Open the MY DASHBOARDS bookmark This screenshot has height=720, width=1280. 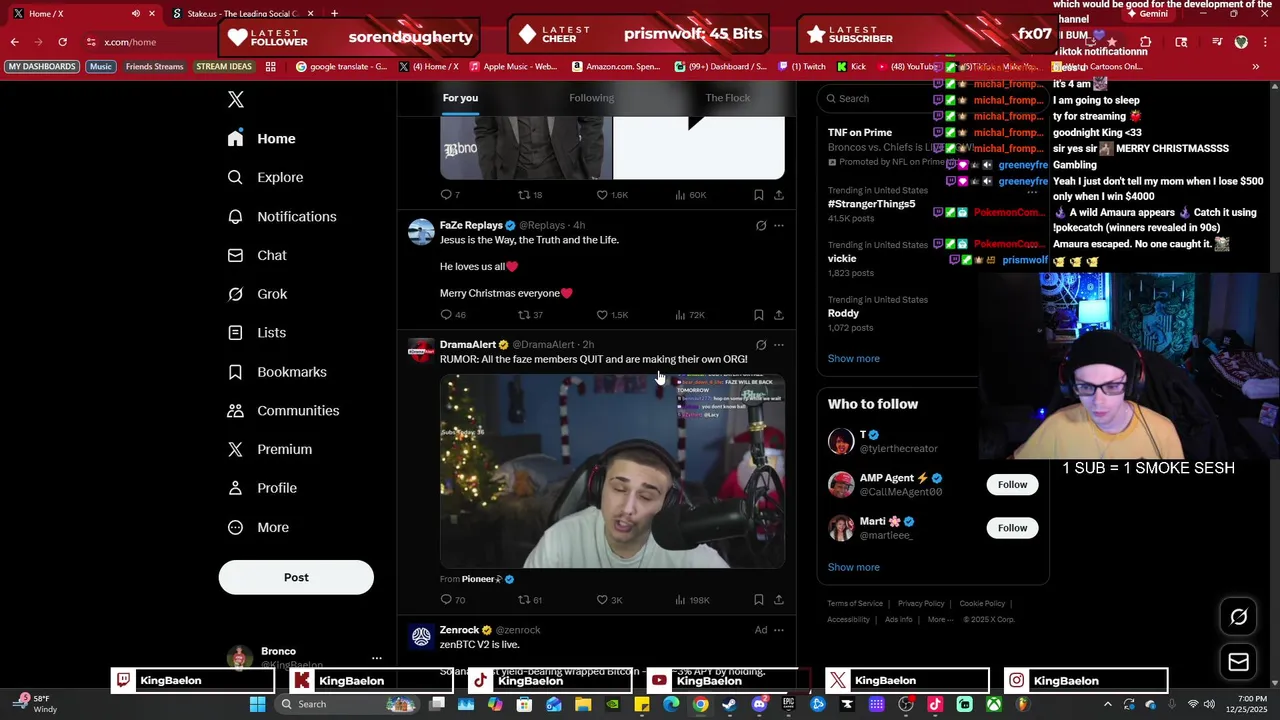pos(42,67)
